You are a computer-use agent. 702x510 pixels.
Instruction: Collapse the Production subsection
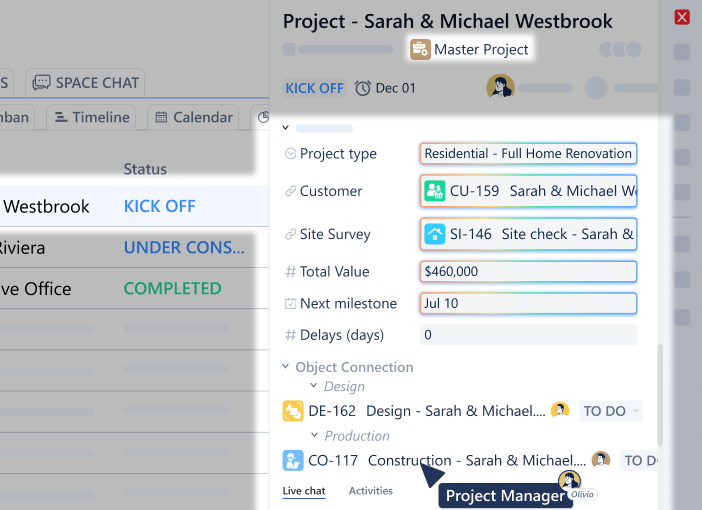[x=313, y=436]
